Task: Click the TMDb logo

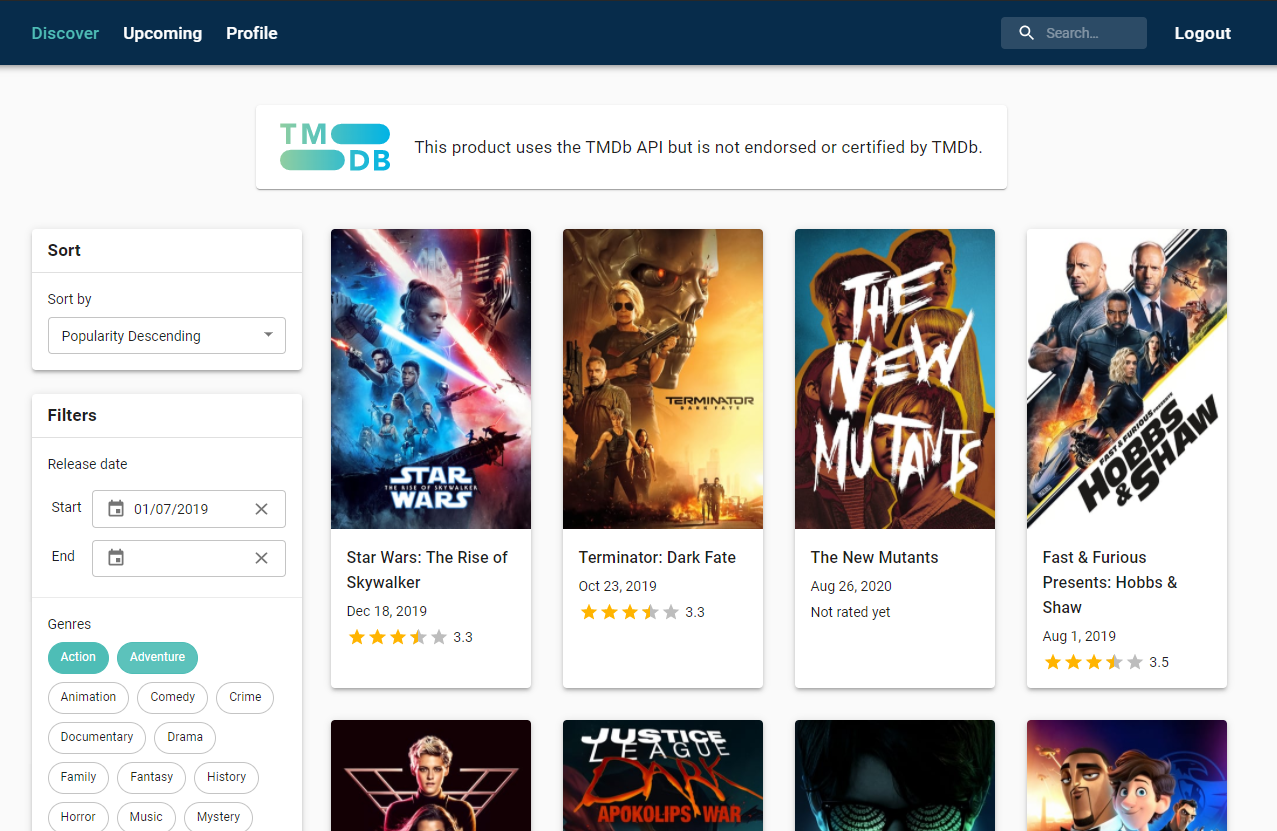Action: [x=335, y=147]
